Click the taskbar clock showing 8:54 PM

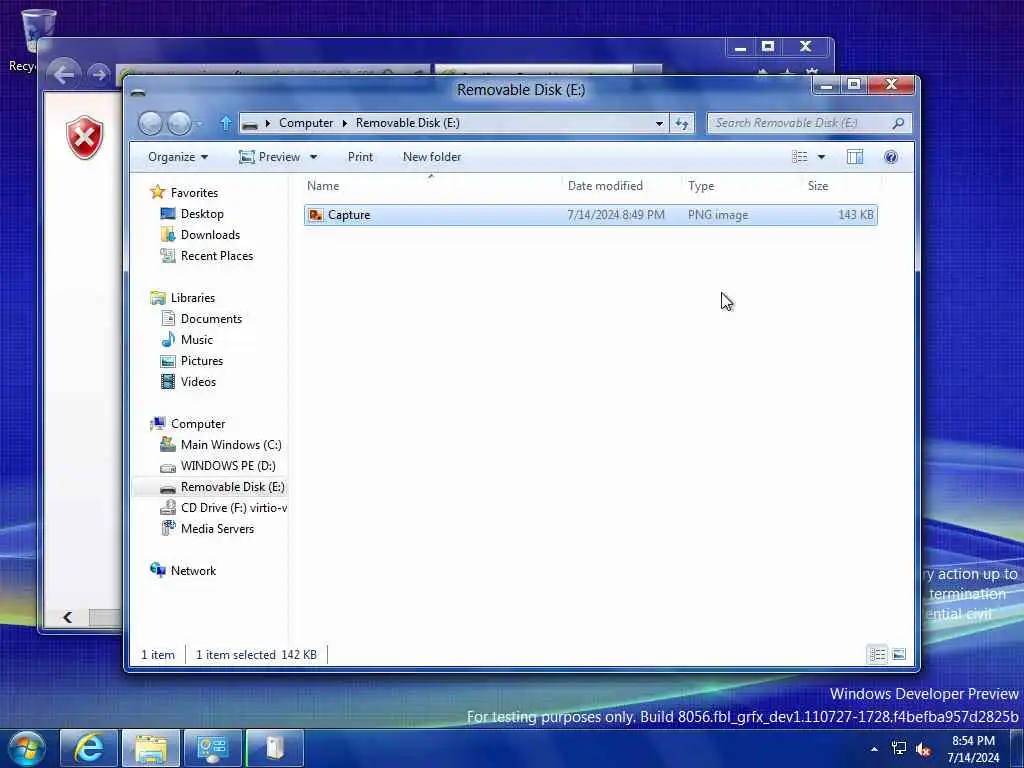[973, 748]
